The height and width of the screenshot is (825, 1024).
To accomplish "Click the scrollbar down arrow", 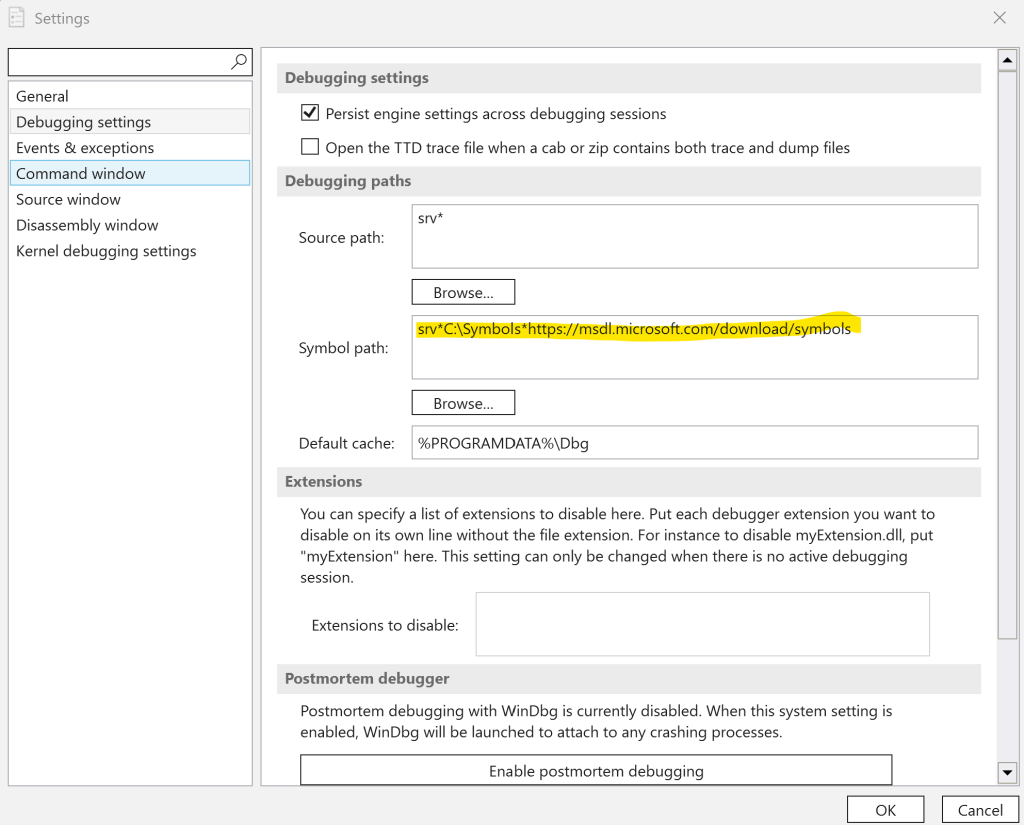I will [x=1007, y=772].
